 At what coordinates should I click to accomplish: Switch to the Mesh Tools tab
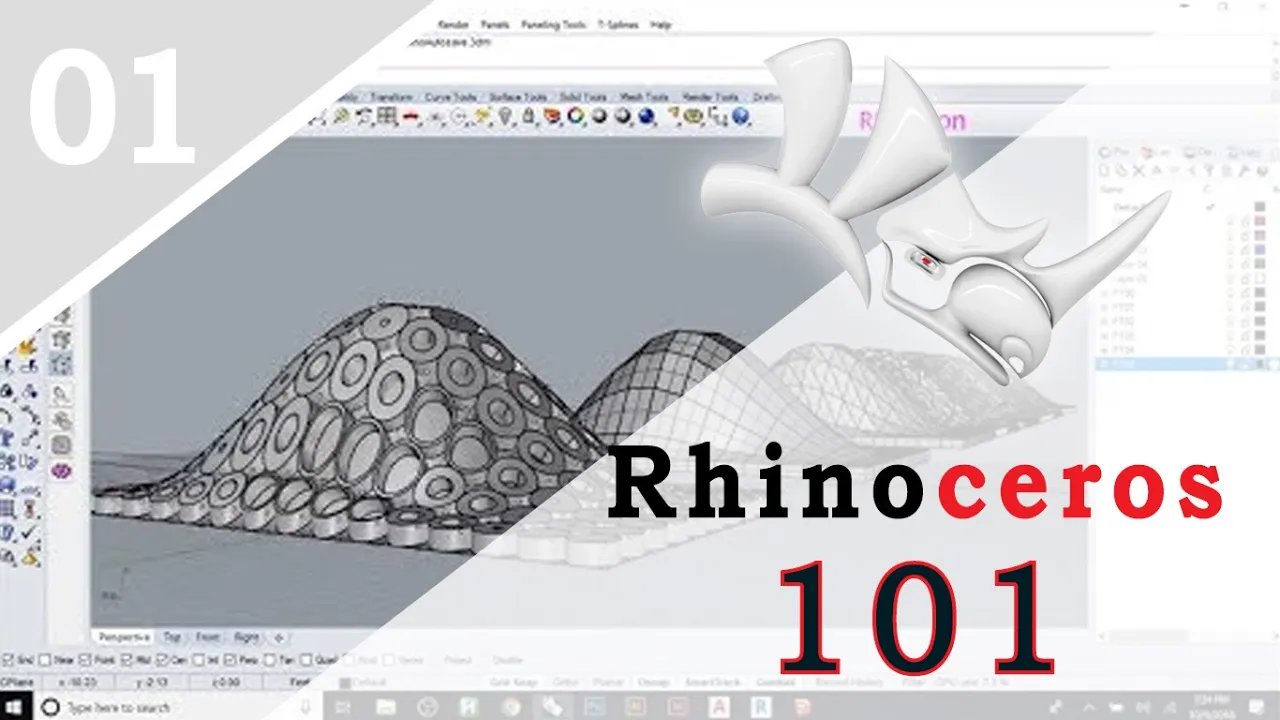pyautogui.click(x=644, y=97)
